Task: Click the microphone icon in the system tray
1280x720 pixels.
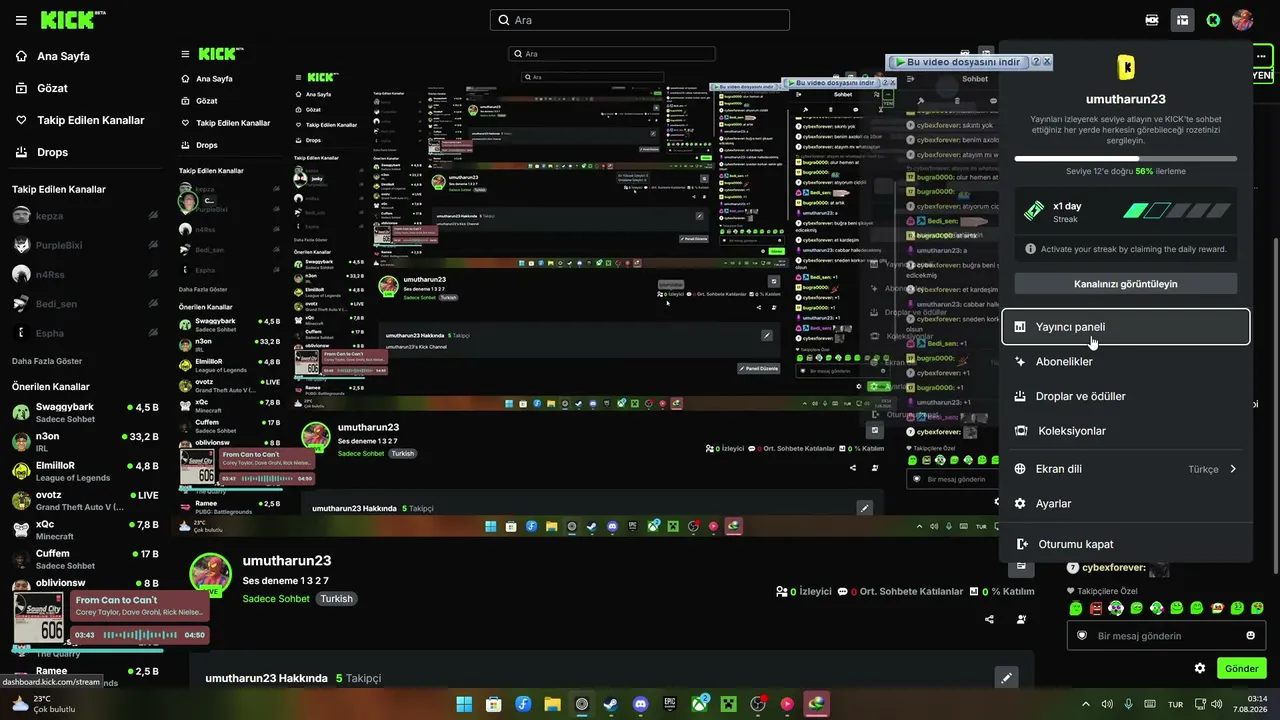Action: click(x=1129, y=704)
